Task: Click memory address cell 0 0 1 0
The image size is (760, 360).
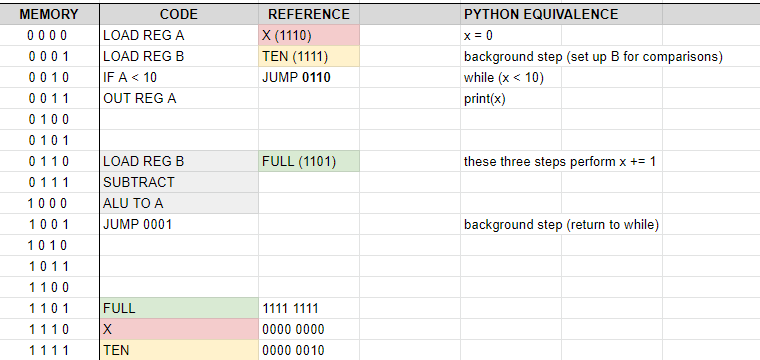Action: (x=49, y=78)
